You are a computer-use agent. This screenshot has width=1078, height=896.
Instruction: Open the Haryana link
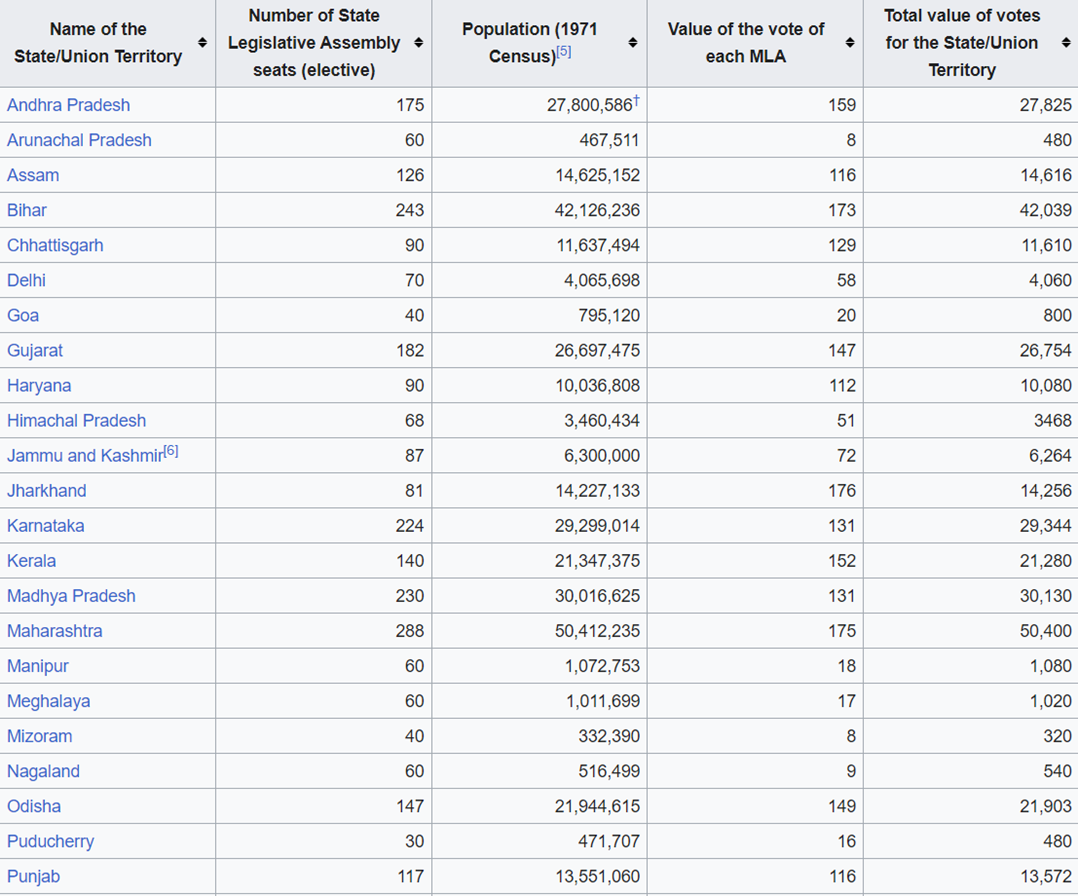click(38, 386)
